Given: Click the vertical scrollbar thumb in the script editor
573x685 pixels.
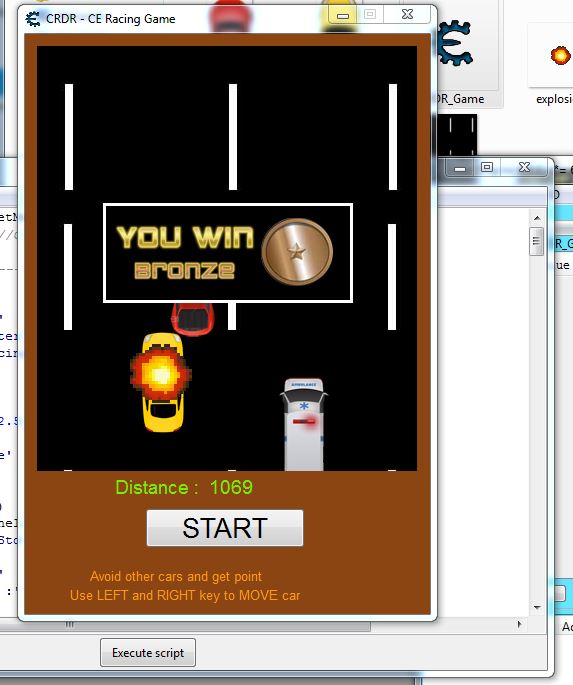Looking at the screenshot, I should click(537, 241).
